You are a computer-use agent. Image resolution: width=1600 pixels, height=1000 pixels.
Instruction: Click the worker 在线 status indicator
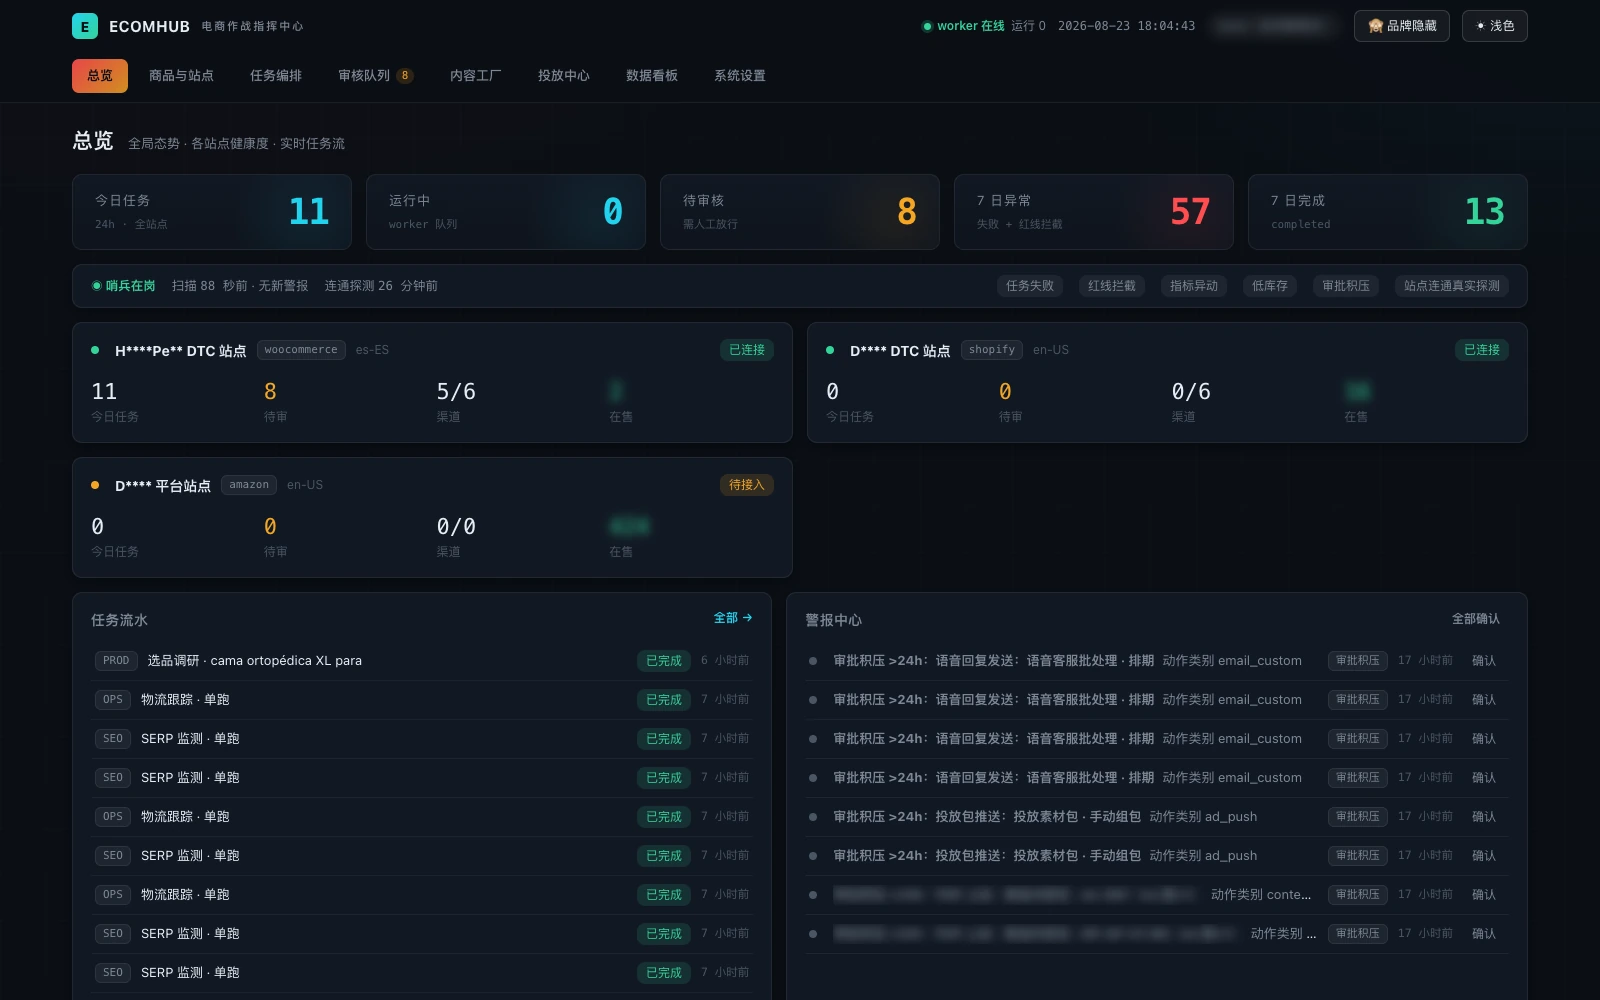963,26
